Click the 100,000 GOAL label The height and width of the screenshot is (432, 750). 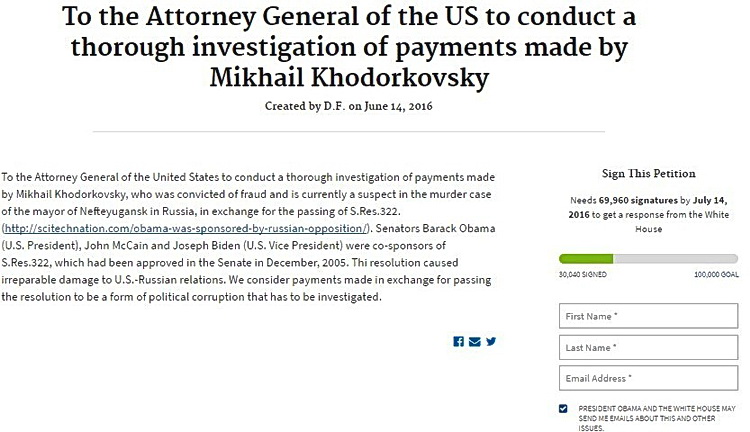click(x=716, y=275)
